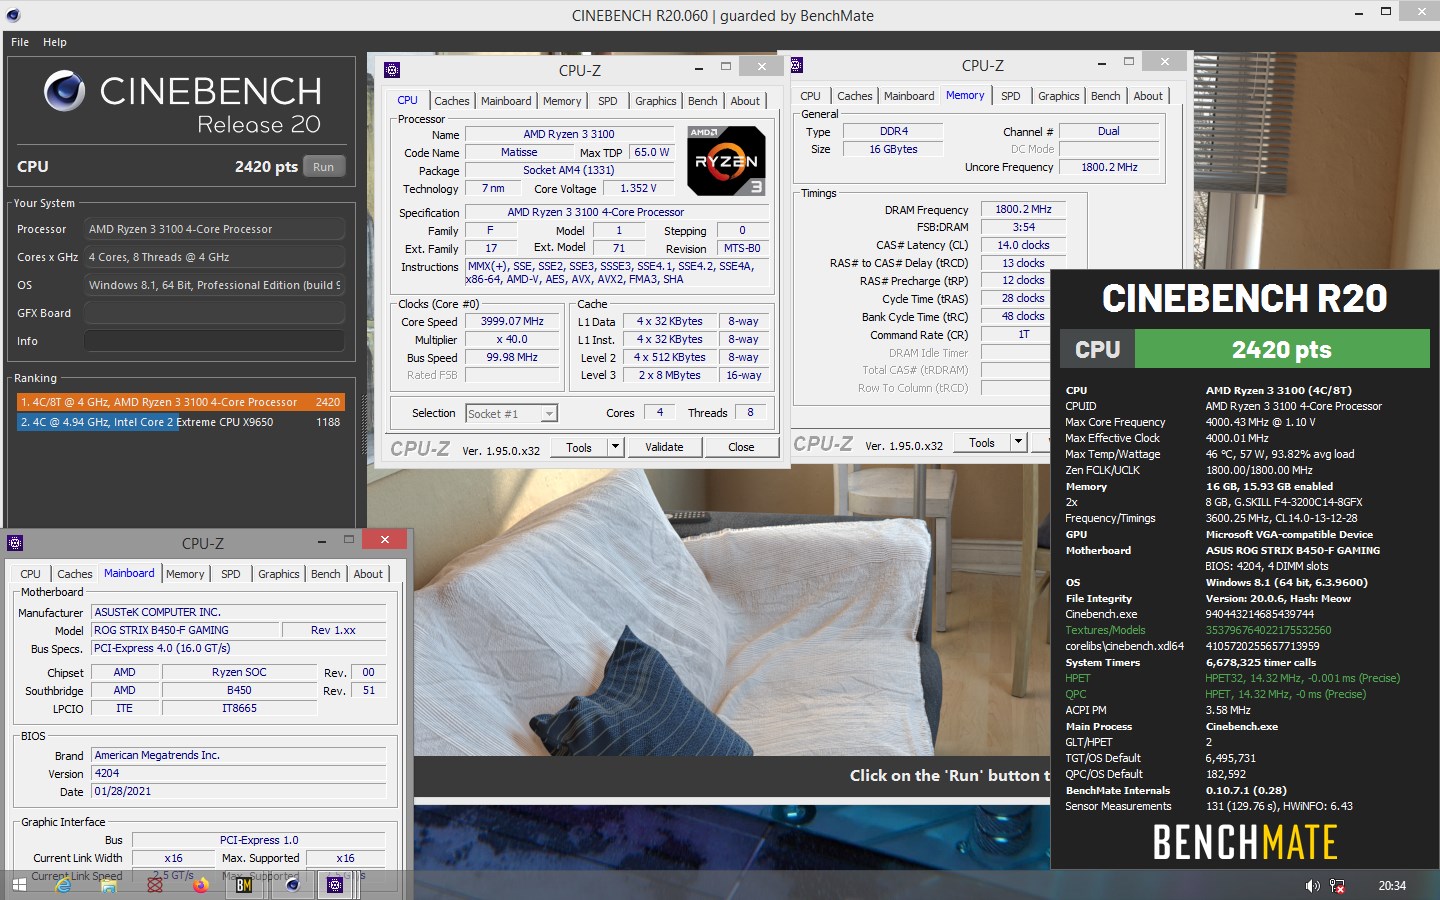Screen dimensions: 1440x900
Task: Select Bench tab in bottom-left CPU-Z window
Action: tap(326, 574)
